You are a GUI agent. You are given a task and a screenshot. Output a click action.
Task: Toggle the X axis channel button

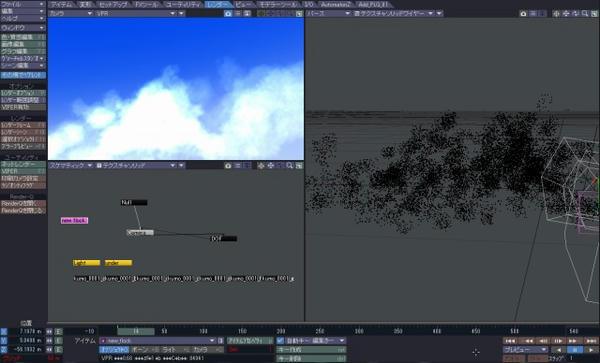tap(4, 331)
